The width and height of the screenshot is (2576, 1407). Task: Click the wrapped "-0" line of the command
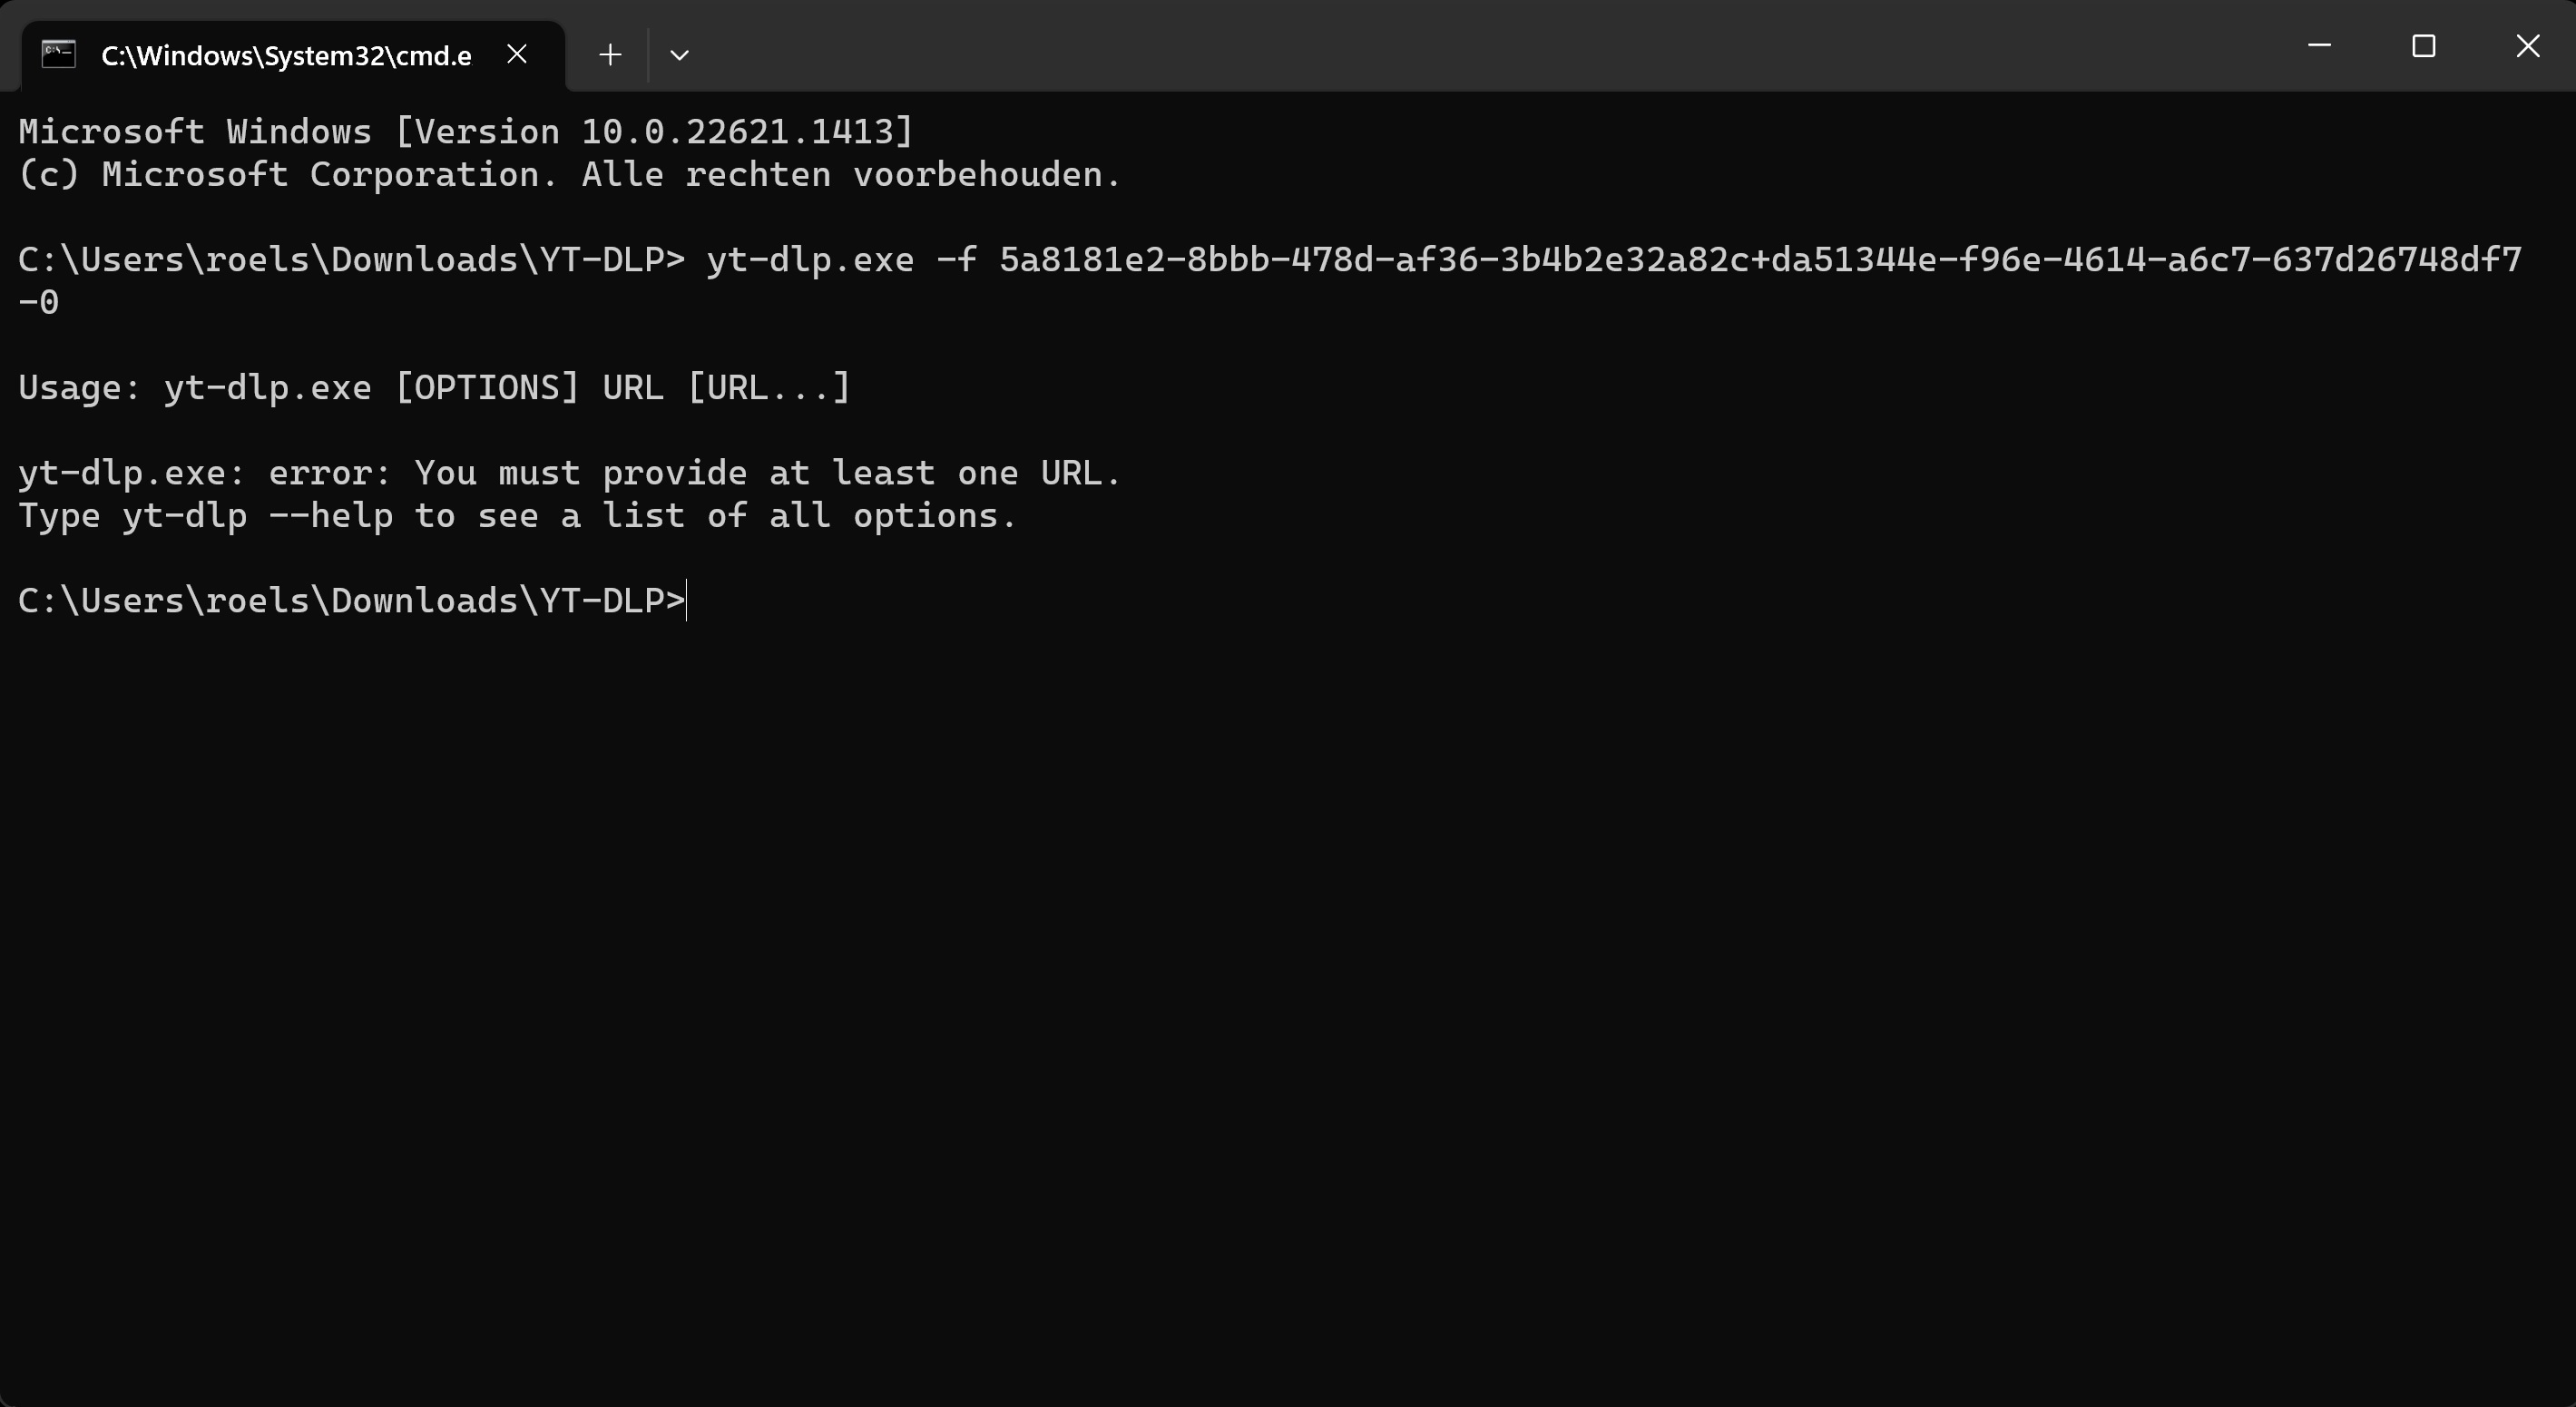tap(39, 302)
